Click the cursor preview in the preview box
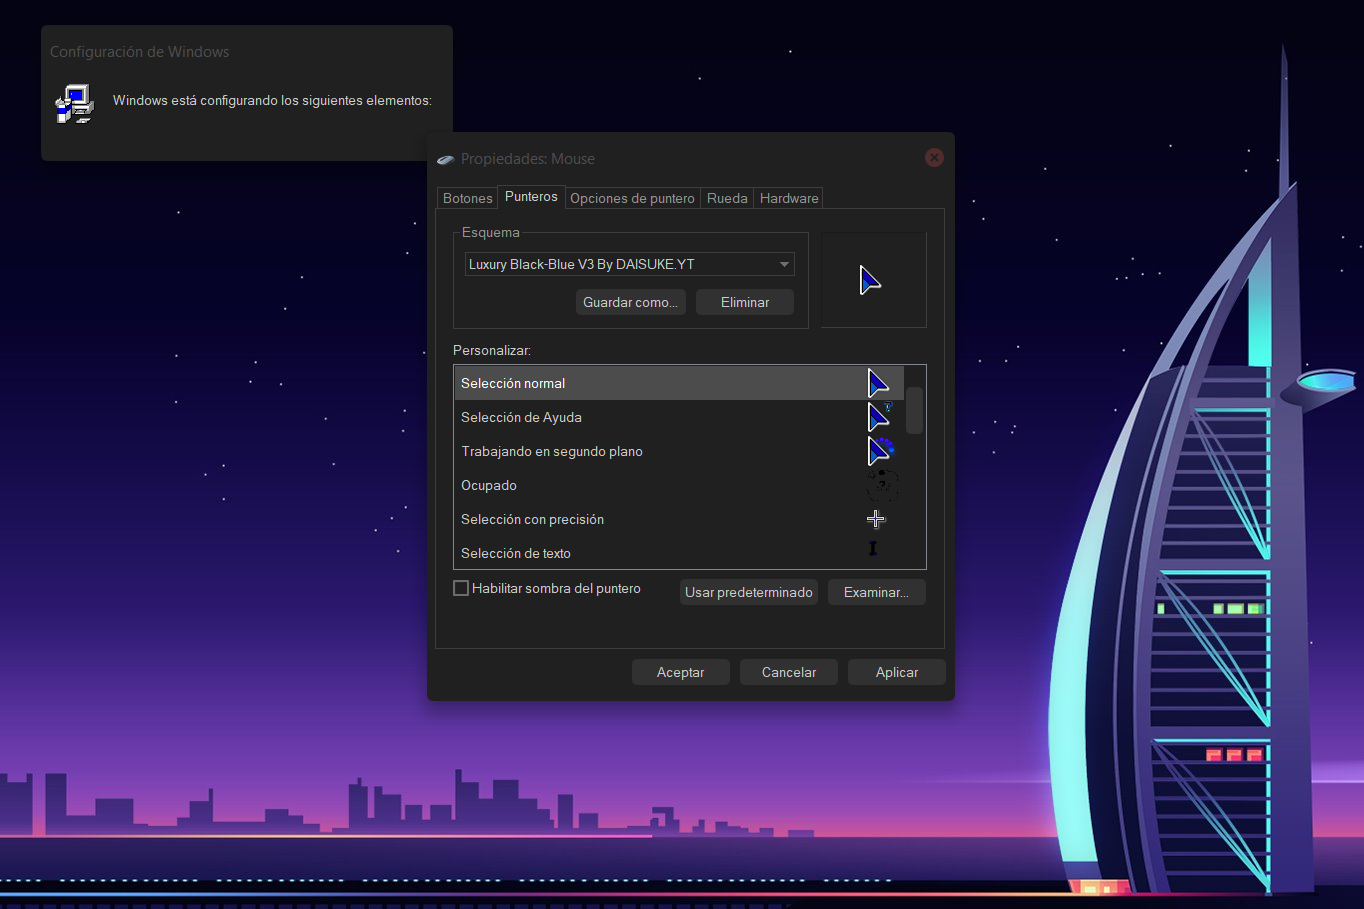Screen dimensions: 1364x909 tap(870, 281)
